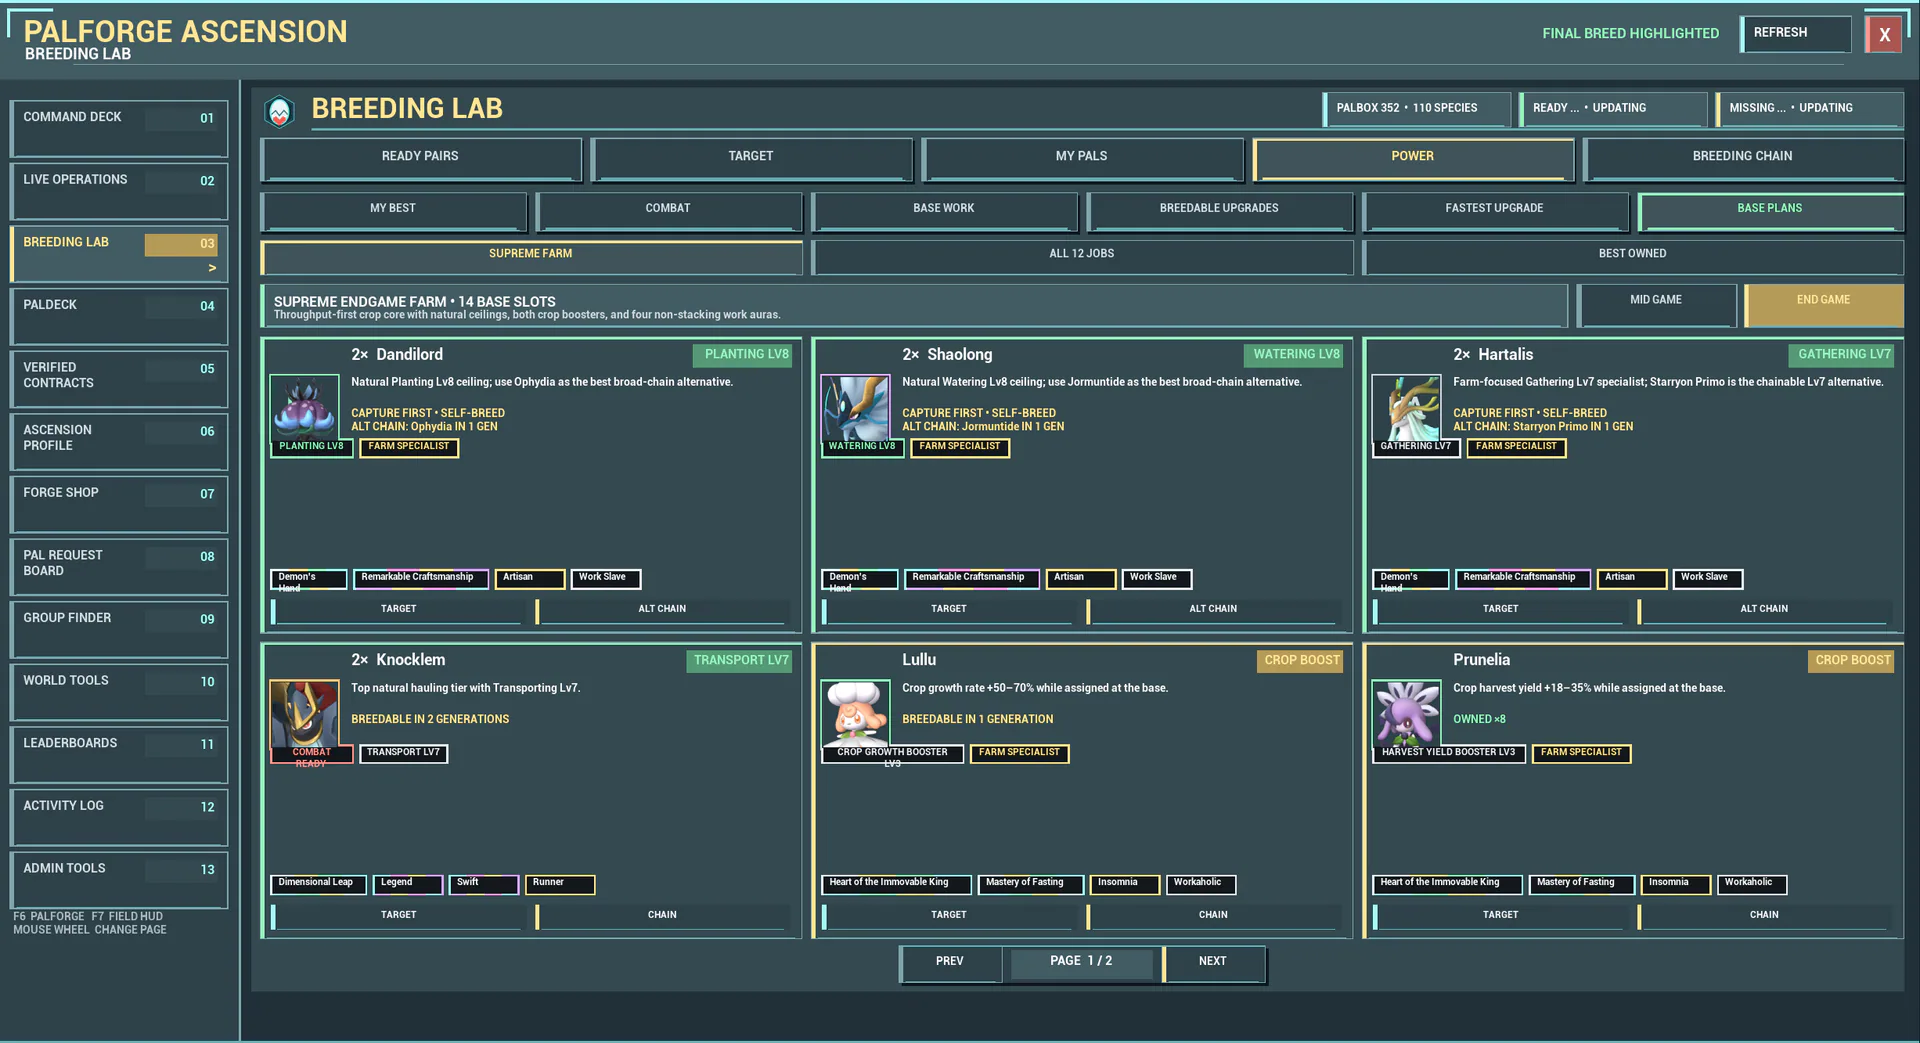Screen dimensions: 1920x1043
Task: Click Target on Shaolong card
Action: 949,611
